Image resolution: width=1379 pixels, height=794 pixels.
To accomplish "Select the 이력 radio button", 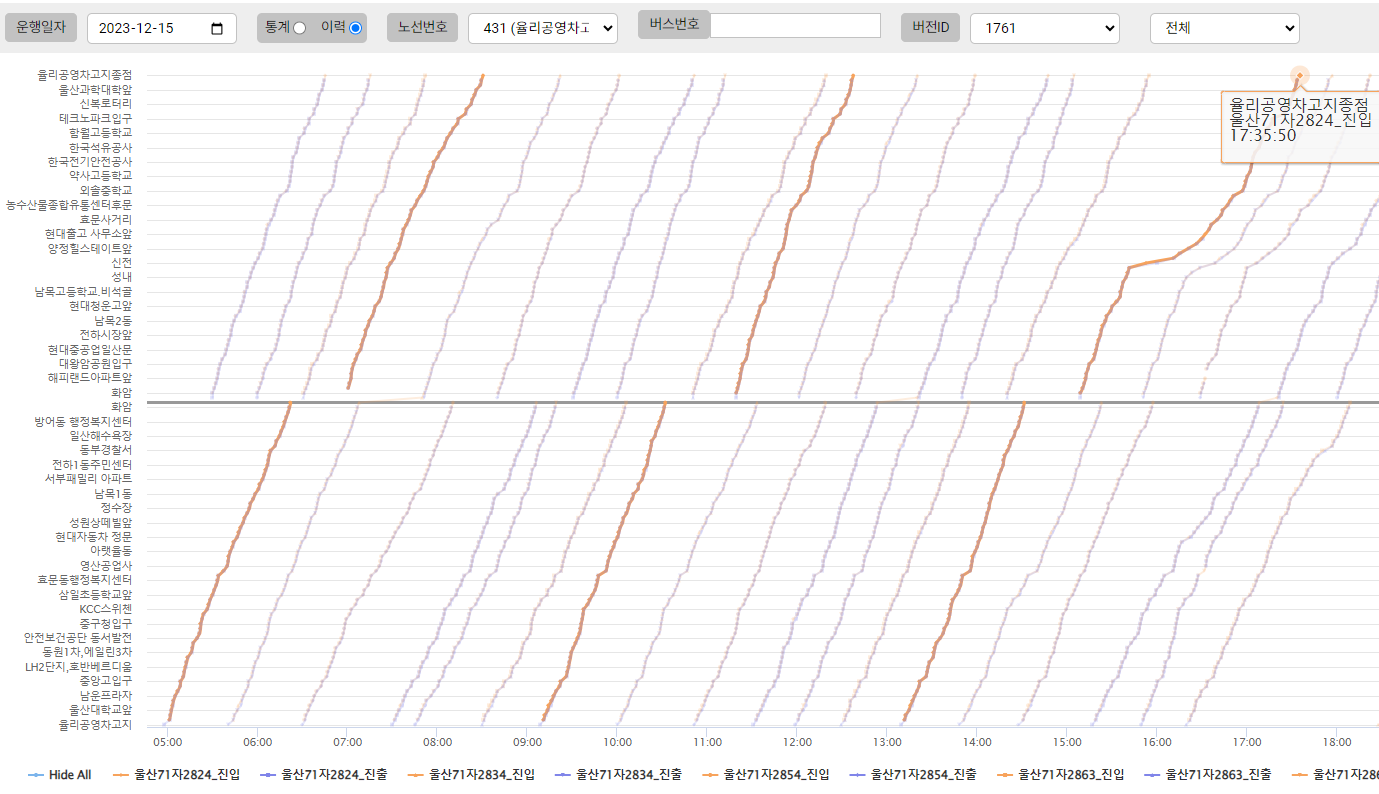I will [x=355, y=28].
